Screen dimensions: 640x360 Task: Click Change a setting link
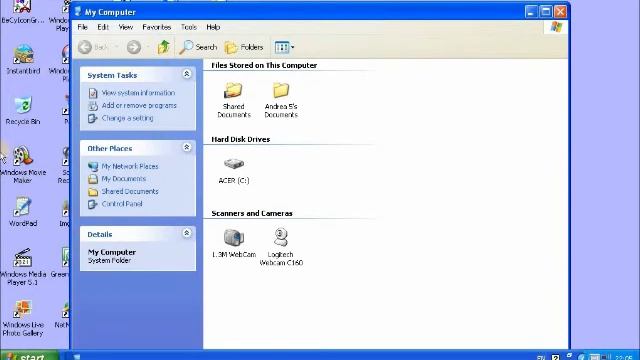pos(127,118)
